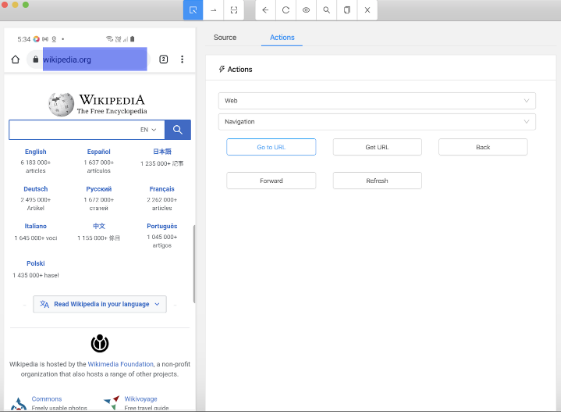Choose Tap By Coordinates mode
The height and width of the screenshot is (412, 561).
pos(234,10)
